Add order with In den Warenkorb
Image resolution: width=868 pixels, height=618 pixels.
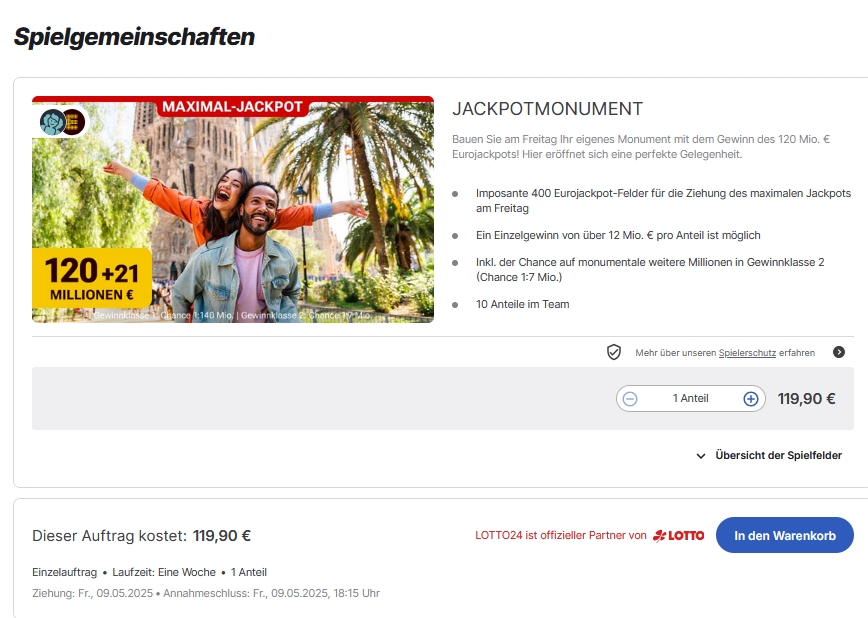tap(784, 535)
